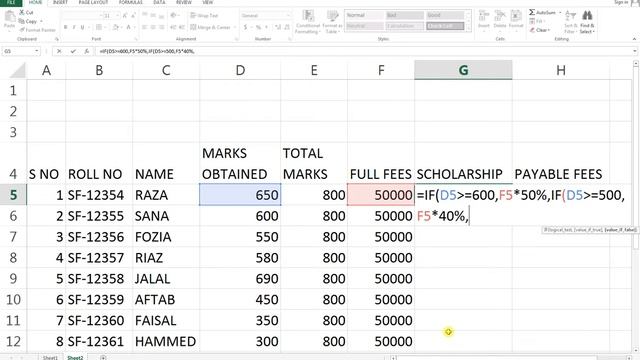Toggle Wrap Text
Screen dimensions: 640x360
(204, 16)
